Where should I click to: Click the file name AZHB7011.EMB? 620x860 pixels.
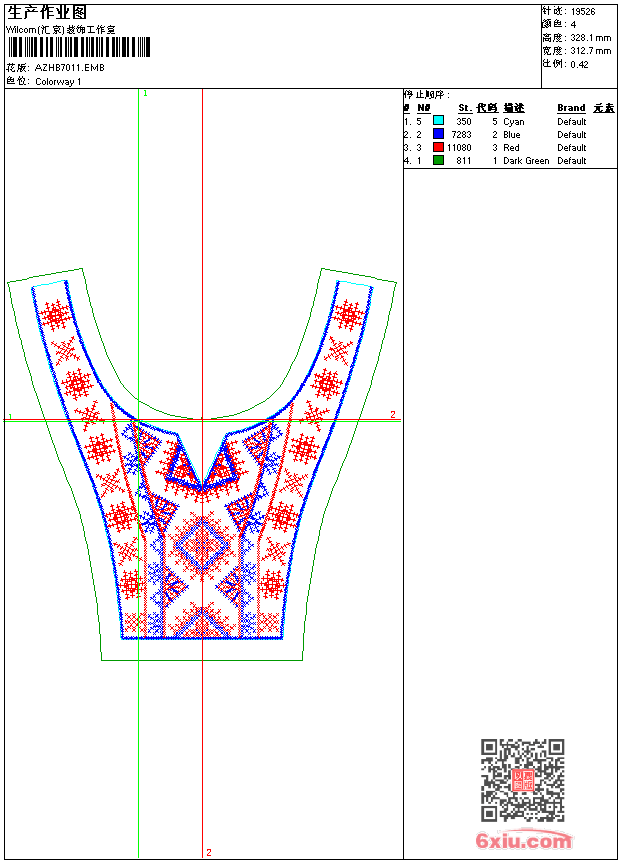70,68
